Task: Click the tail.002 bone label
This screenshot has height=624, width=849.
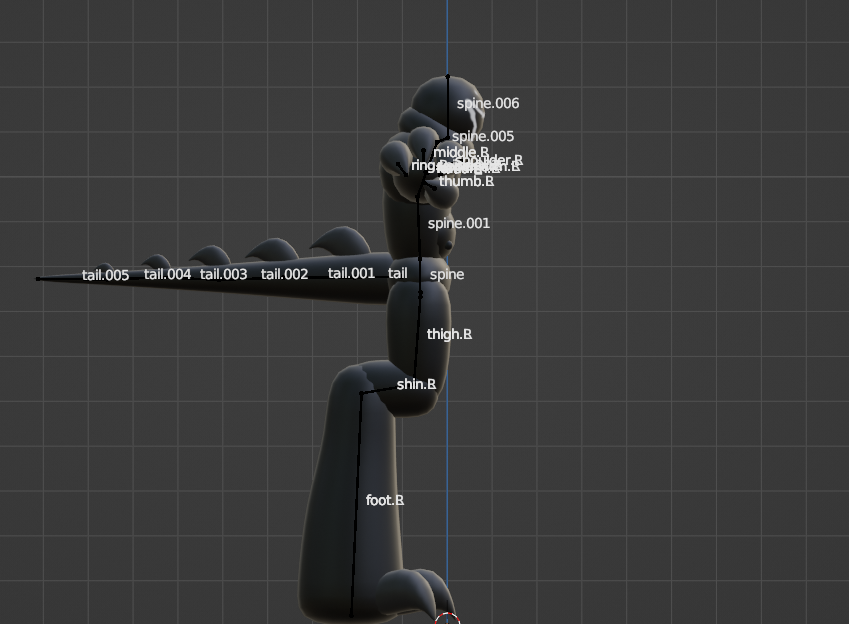Action: coord(284,275)
